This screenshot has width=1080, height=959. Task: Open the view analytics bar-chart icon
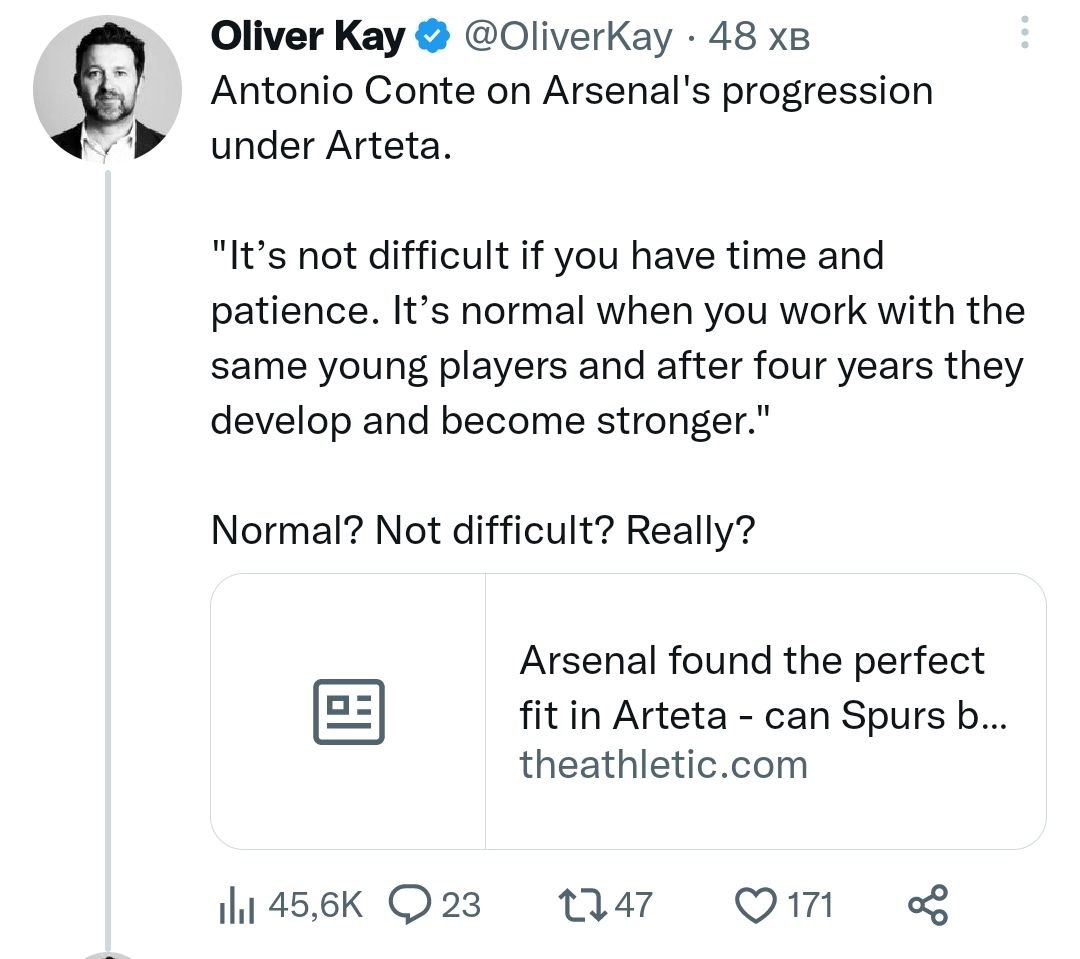tap(236, 906)
